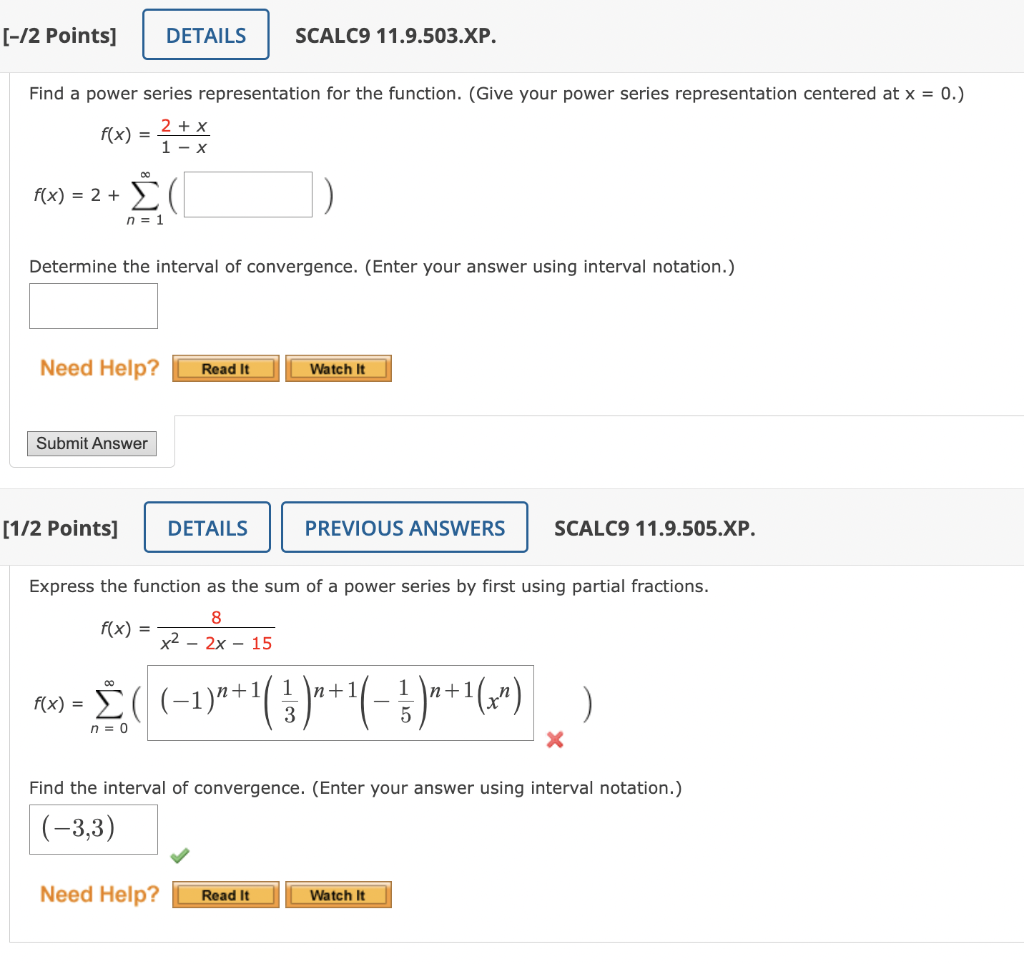Screen dimensions: 1024x964
Task: Open DETAILS for exercise SCALC9 11.9.505.XP
Action: (206, 527)
